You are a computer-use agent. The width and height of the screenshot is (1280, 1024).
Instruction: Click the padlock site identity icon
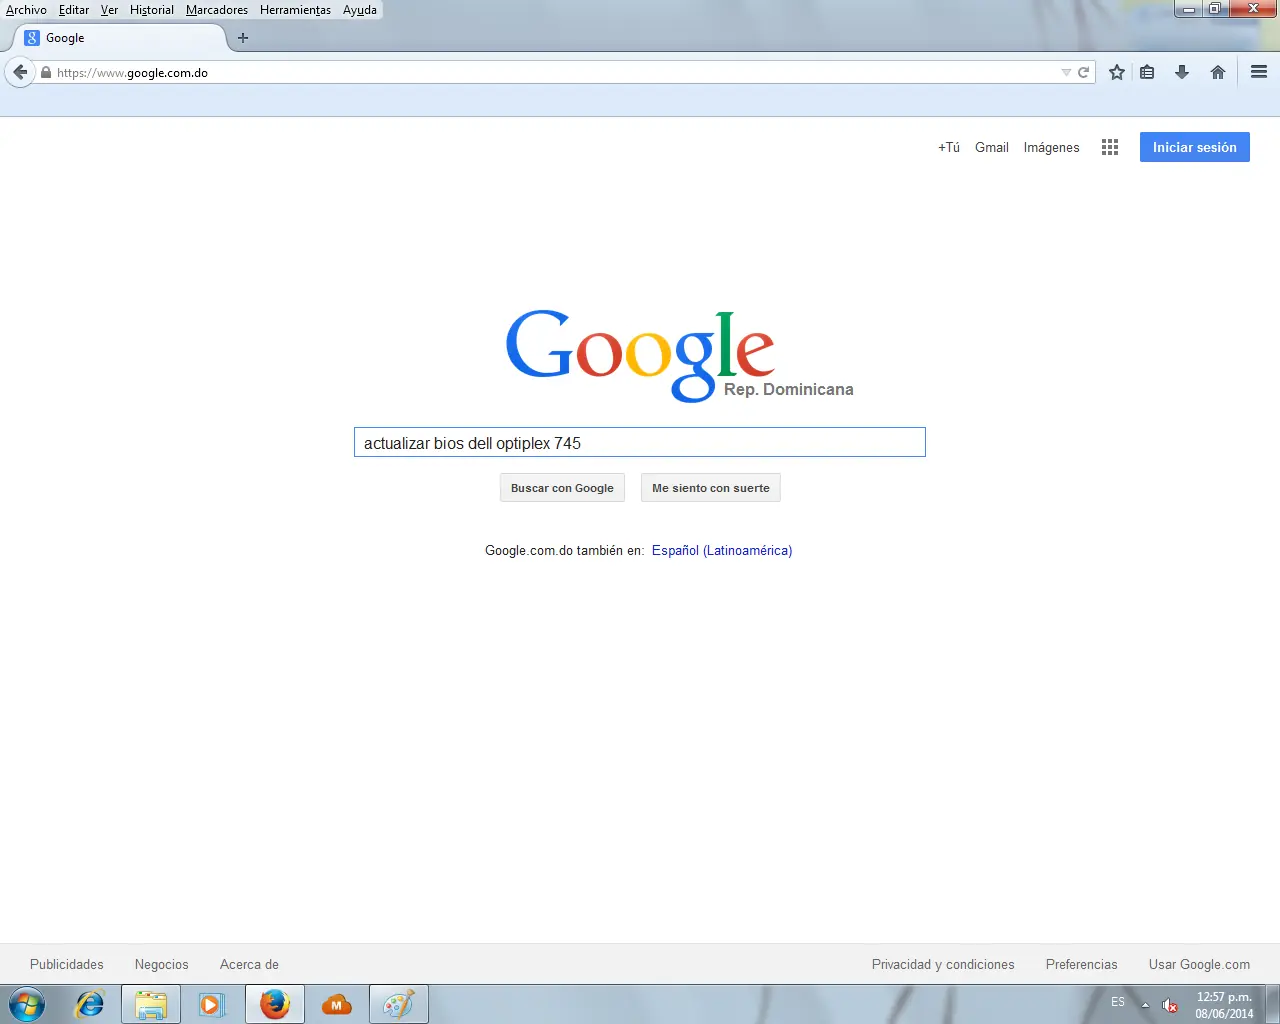[x=46, y=73]
